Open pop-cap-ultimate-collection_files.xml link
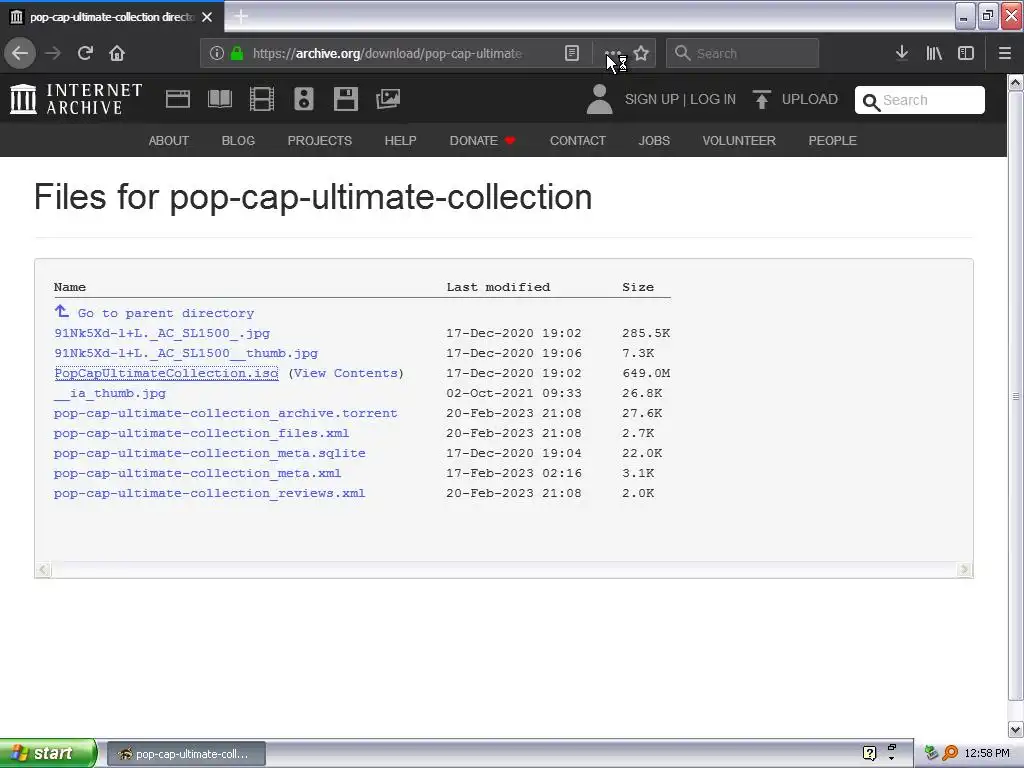The image size is (1024, 768). click(201, 433)
